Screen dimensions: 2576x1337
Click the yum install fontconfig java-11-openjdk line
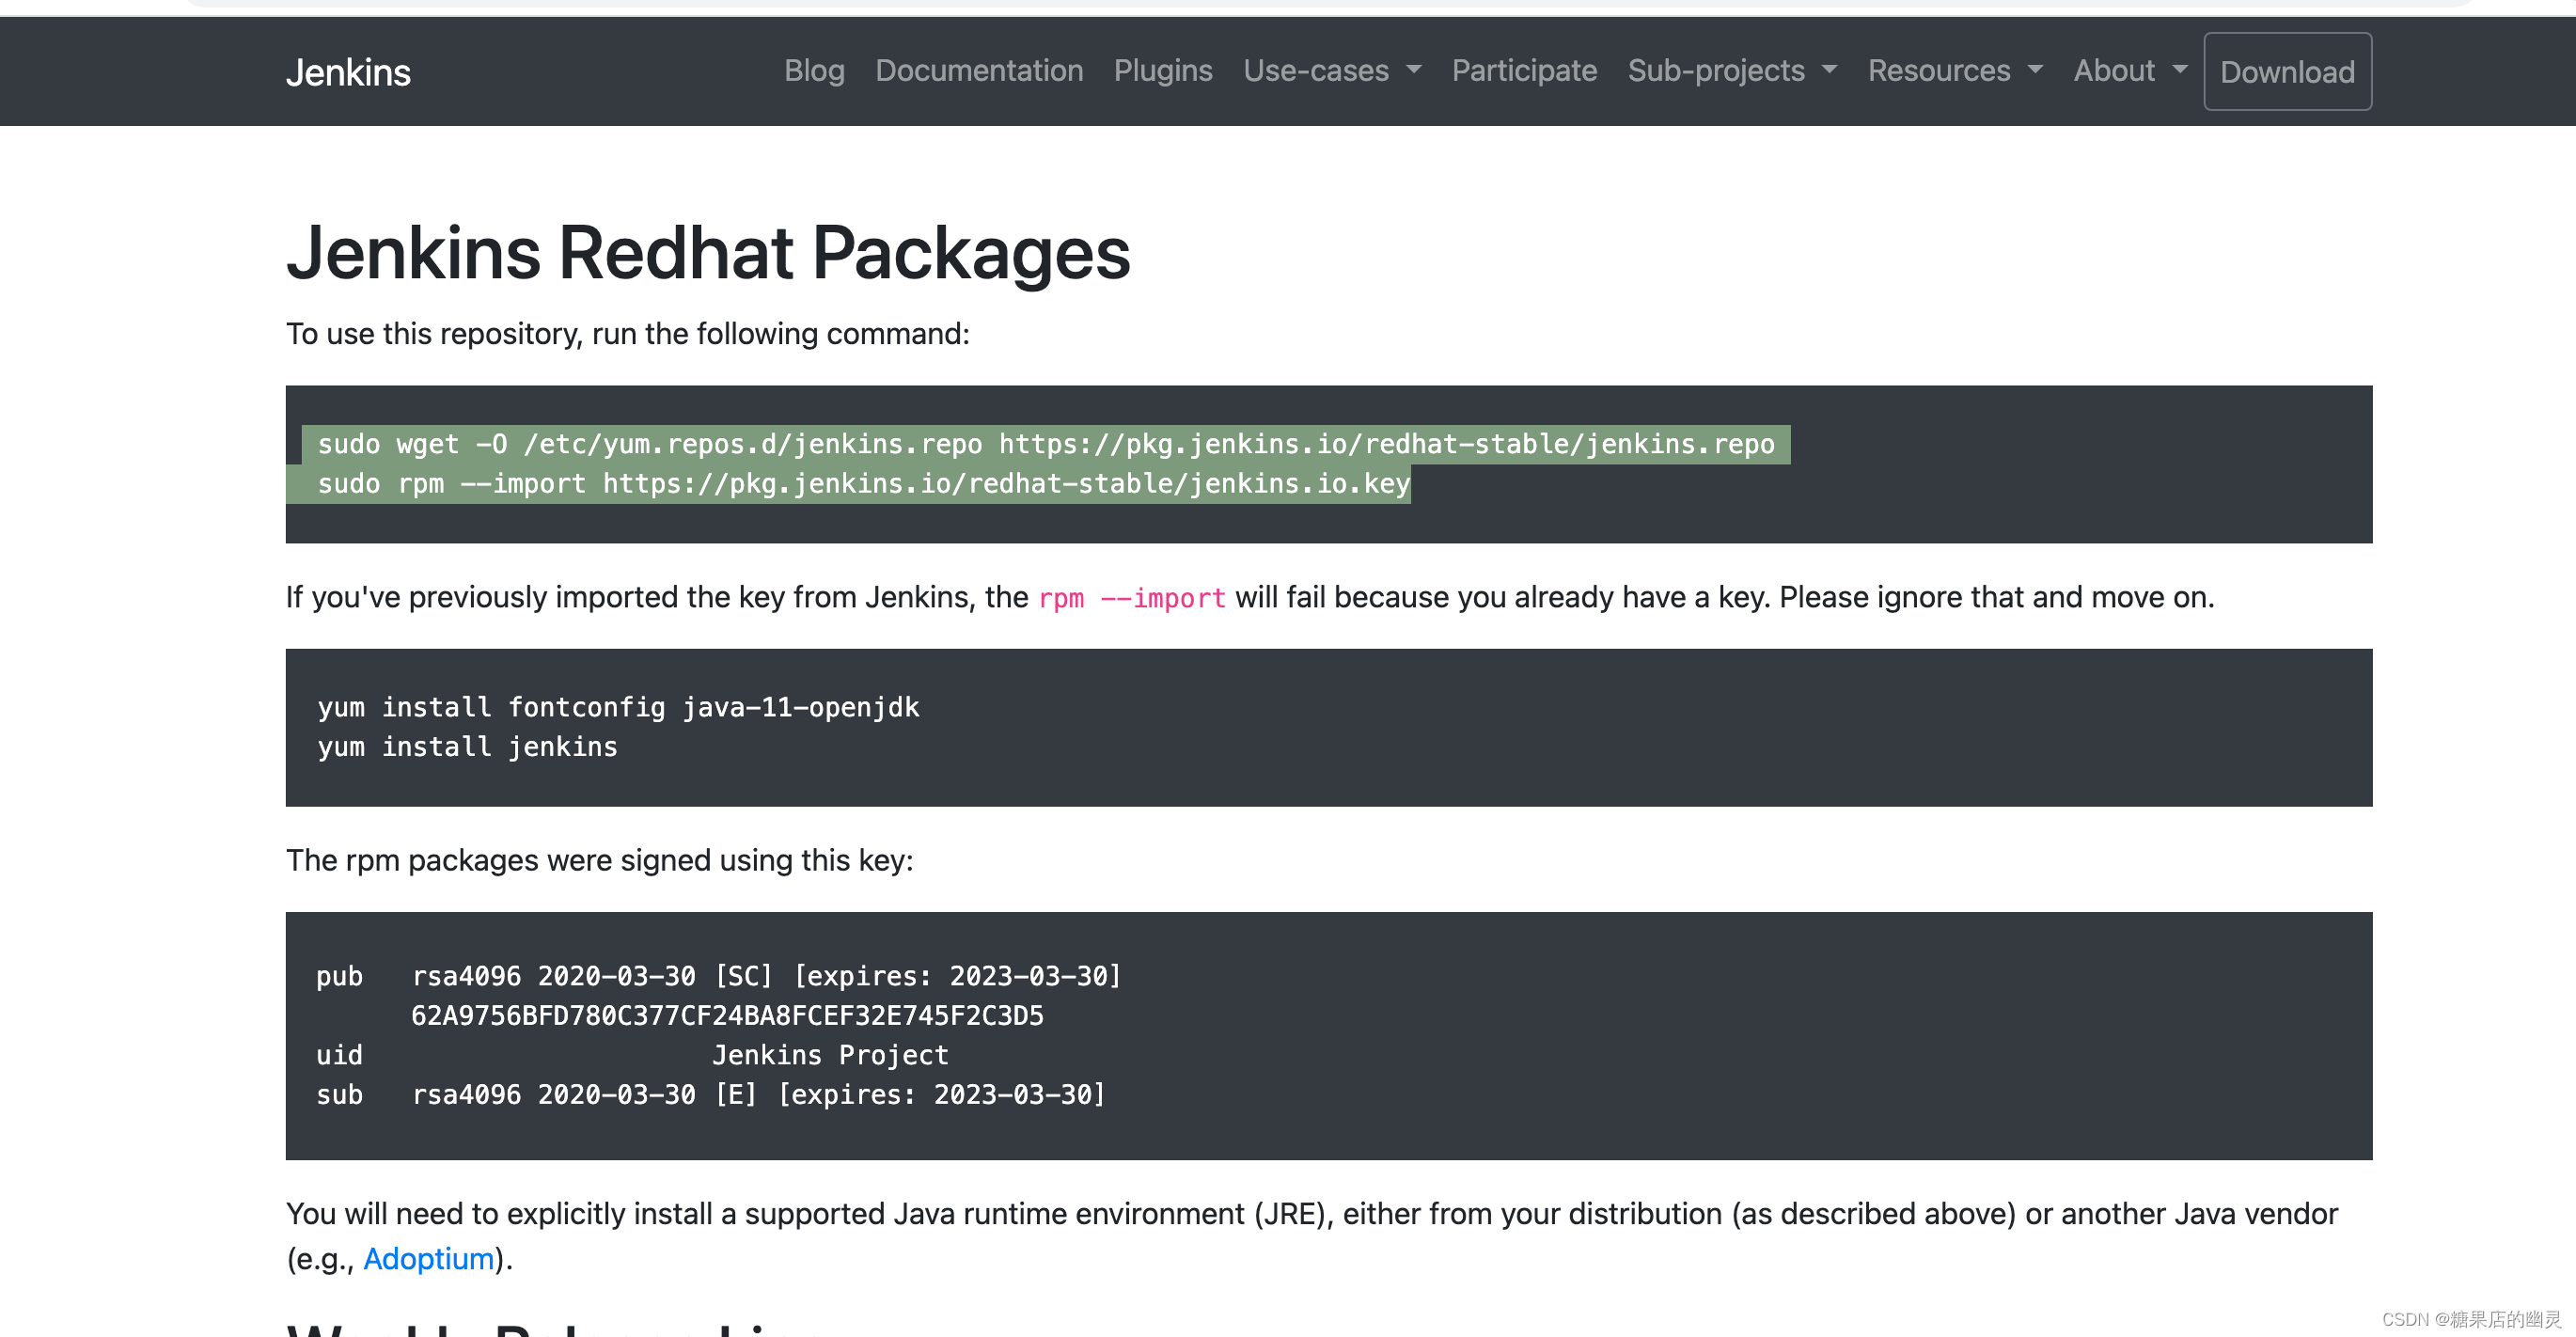618,707
